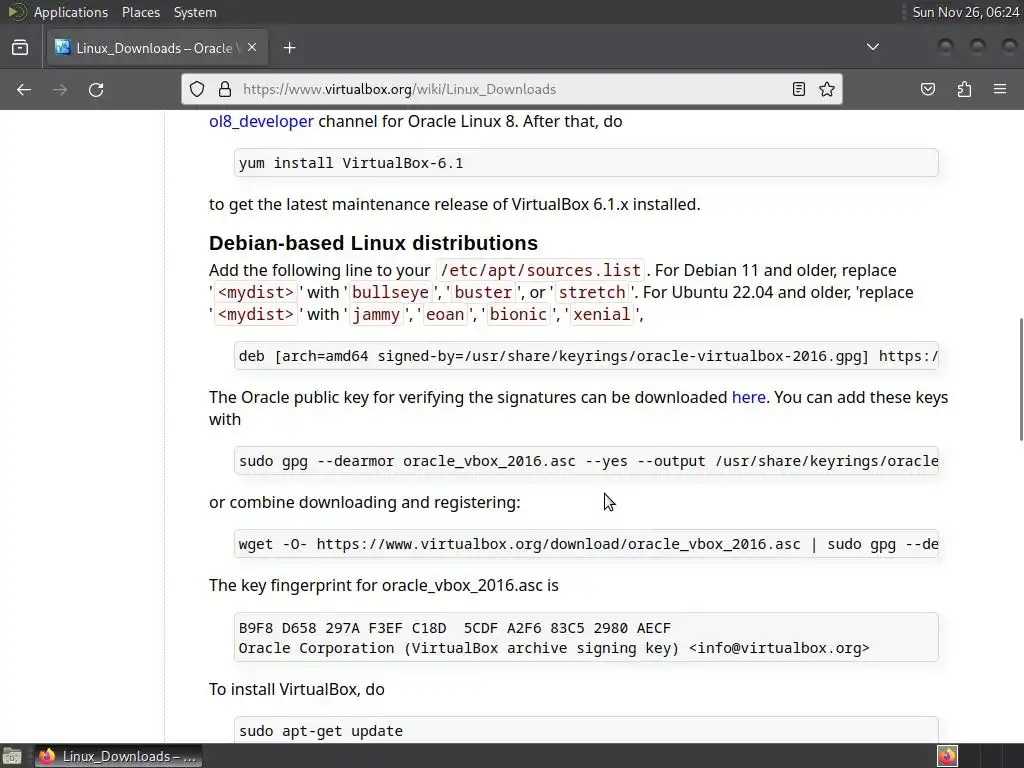Open tracking protection shield icon
The image size is (1024, 768).
coord(197,89)
